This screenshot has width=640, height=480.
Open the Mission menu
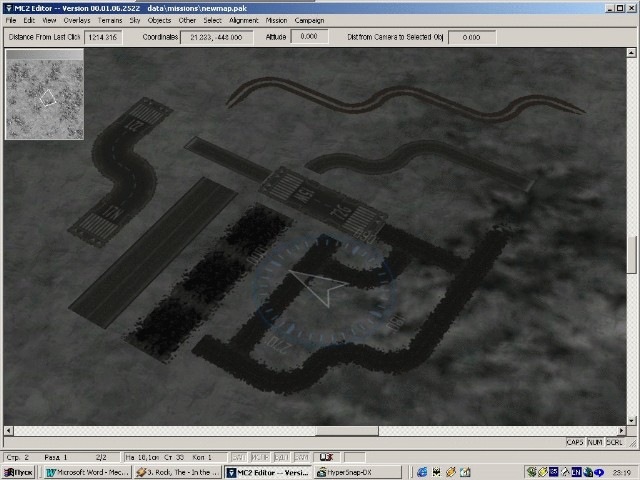coord(276,20)
